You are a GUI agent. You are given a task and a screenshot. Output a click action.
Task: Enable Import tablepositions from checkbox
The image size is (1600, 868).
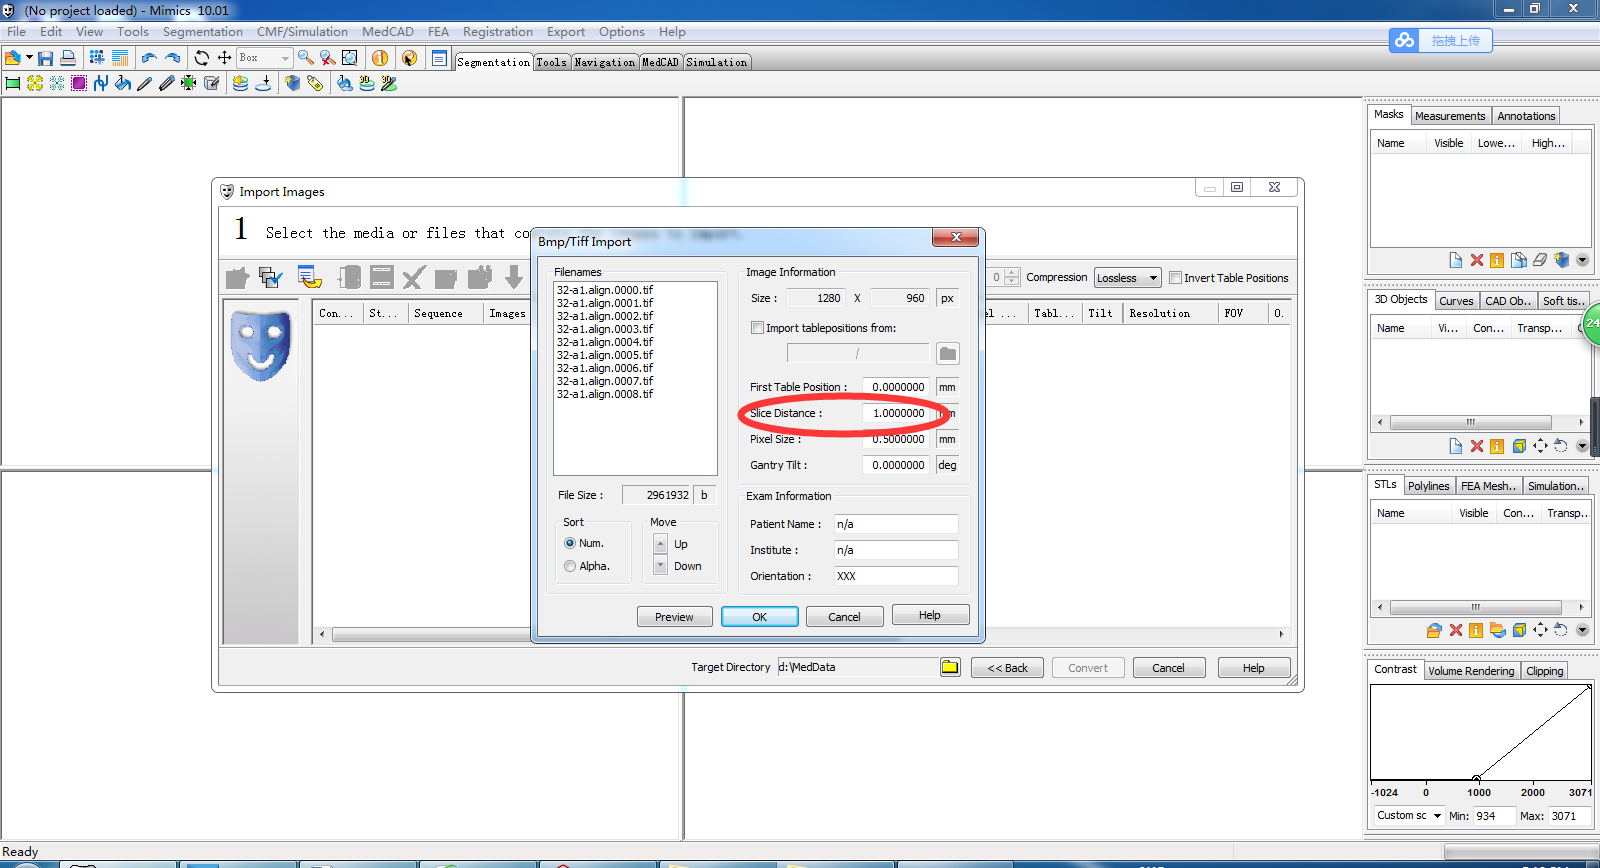[x=757, y=327]
